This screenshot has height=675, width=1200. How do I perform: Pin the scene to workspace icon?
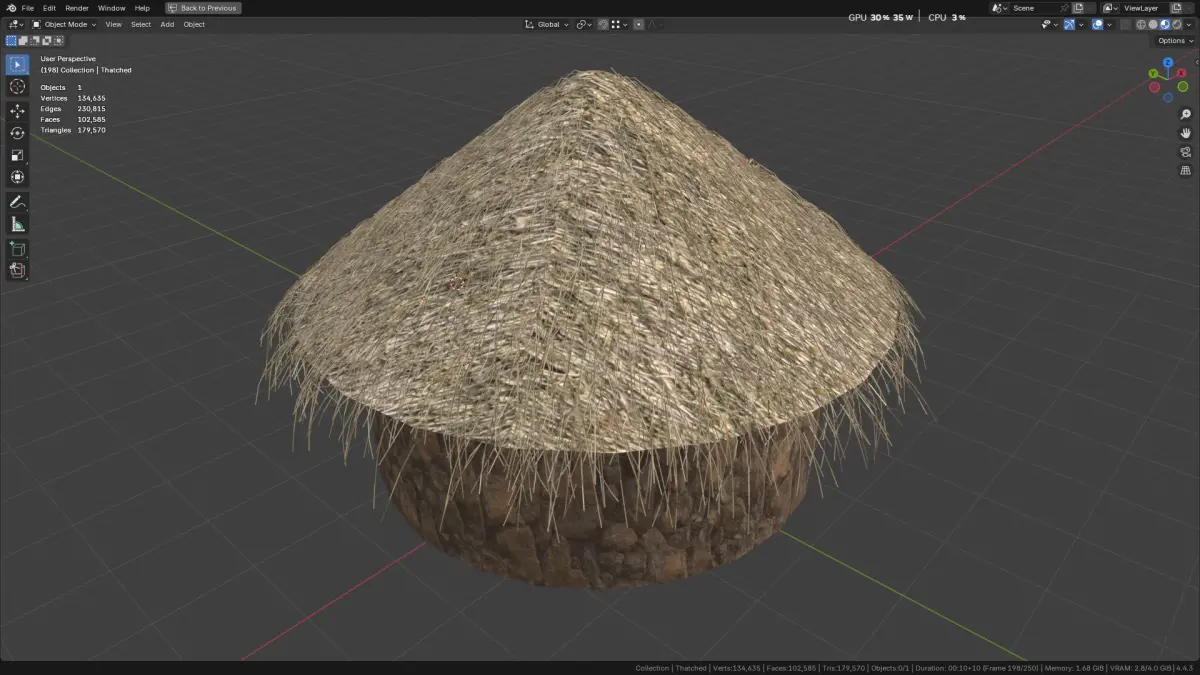[1064, 8]
